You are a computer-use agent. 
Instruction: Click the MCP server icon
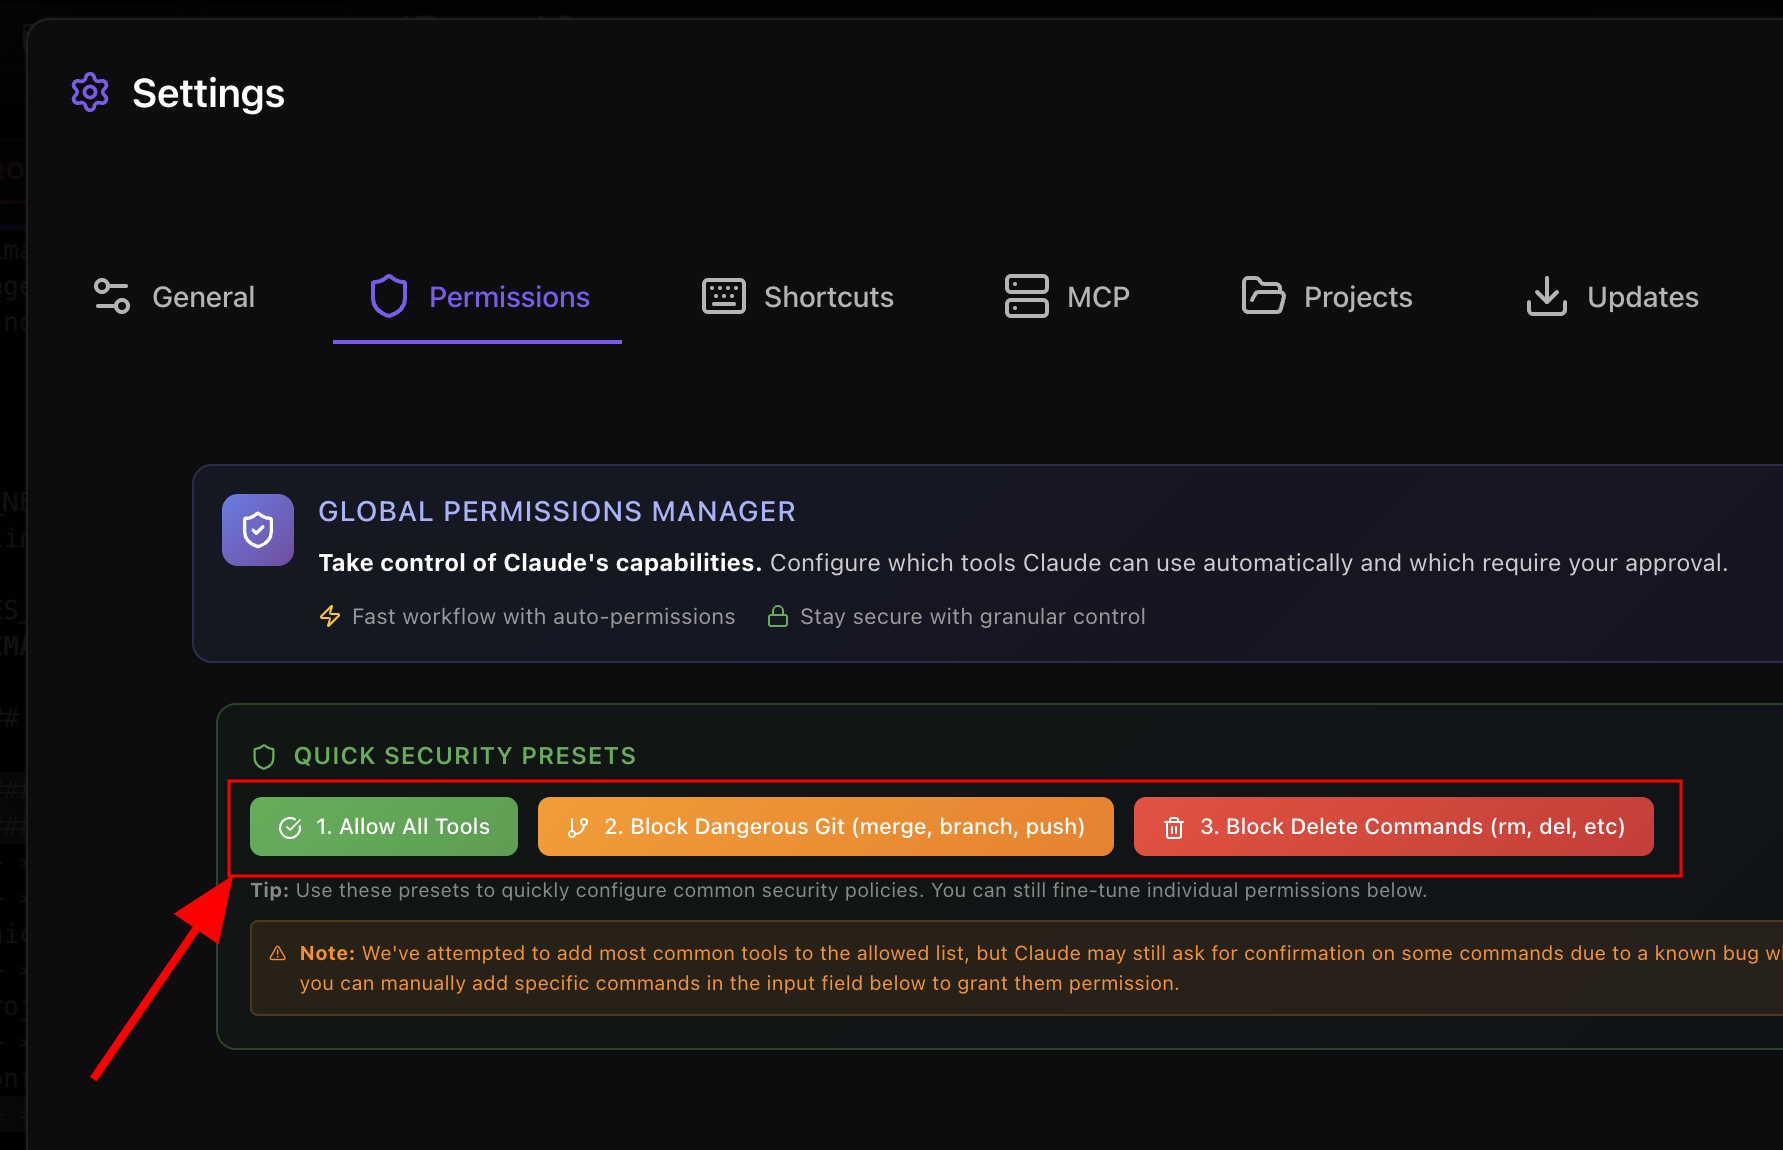(1027, 296)
